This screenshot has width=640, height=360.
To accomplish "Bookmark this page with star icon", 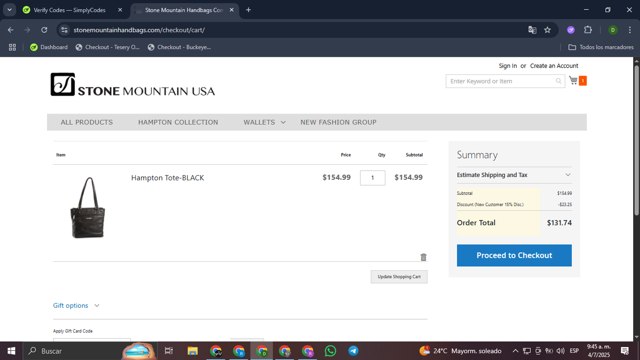I will [547, 30].
